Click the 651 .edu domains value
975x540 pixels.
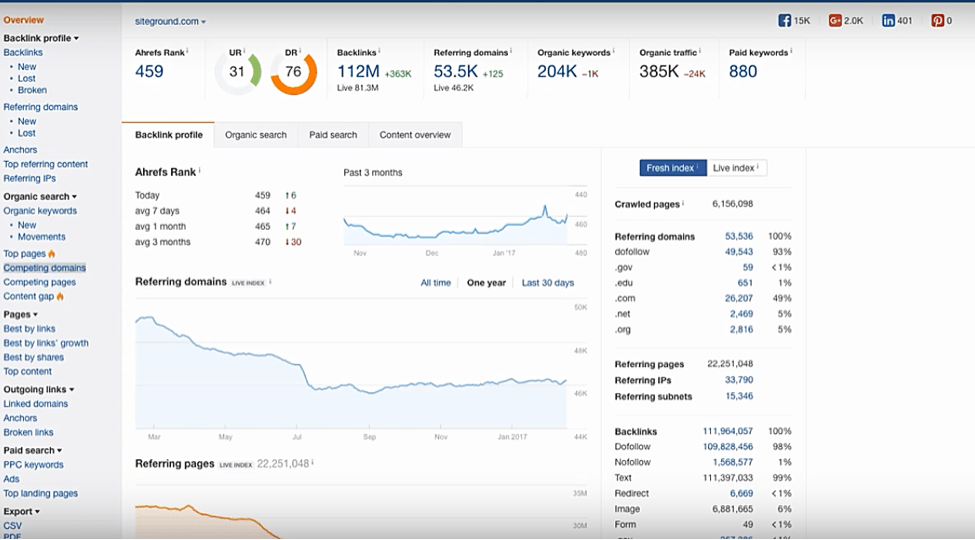pos(745,283)
